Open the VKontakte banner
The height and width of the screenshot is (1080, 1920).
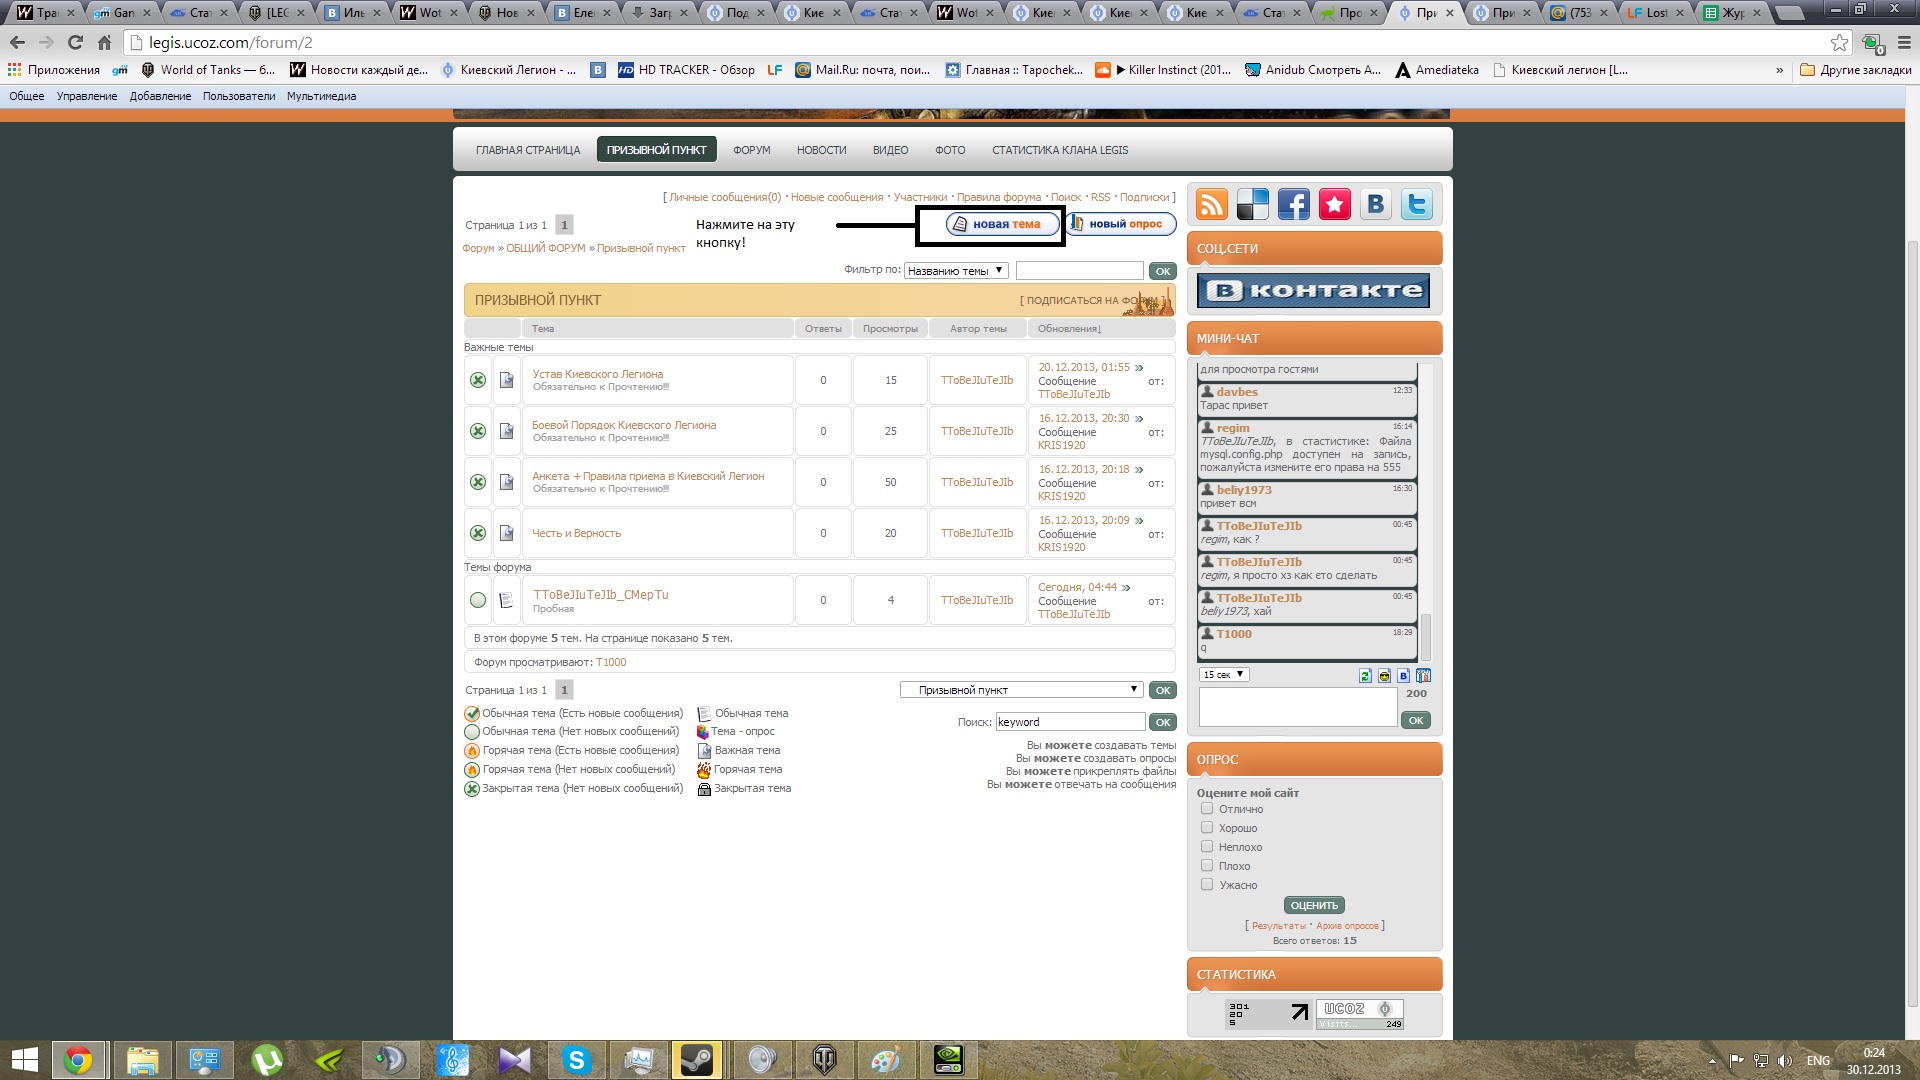pyautogui.click(x=1314, y=291)
